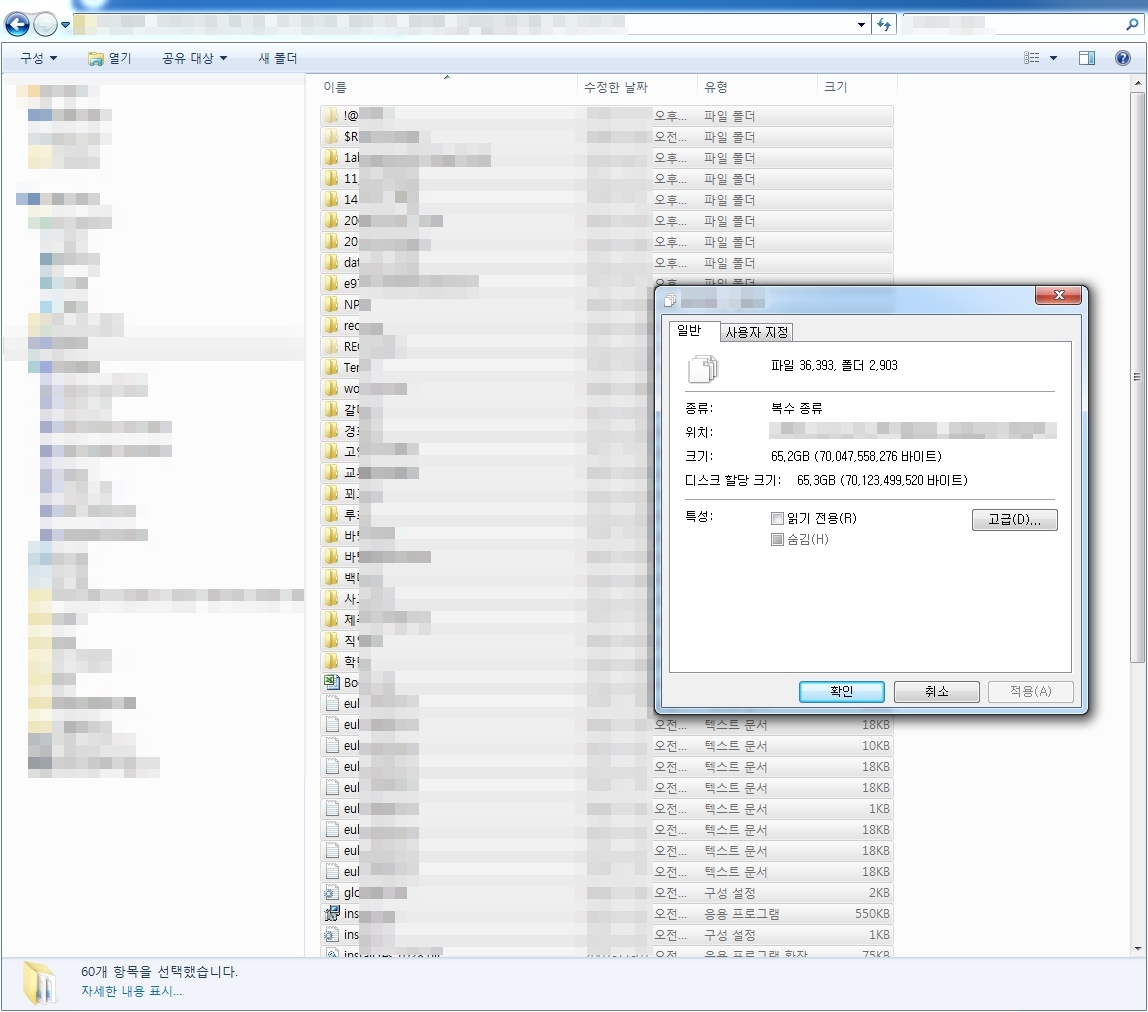This screenshot has width=1148, height=1012.
Task: Select the 1KB ins configuration file icon
Action: [332, 934]
